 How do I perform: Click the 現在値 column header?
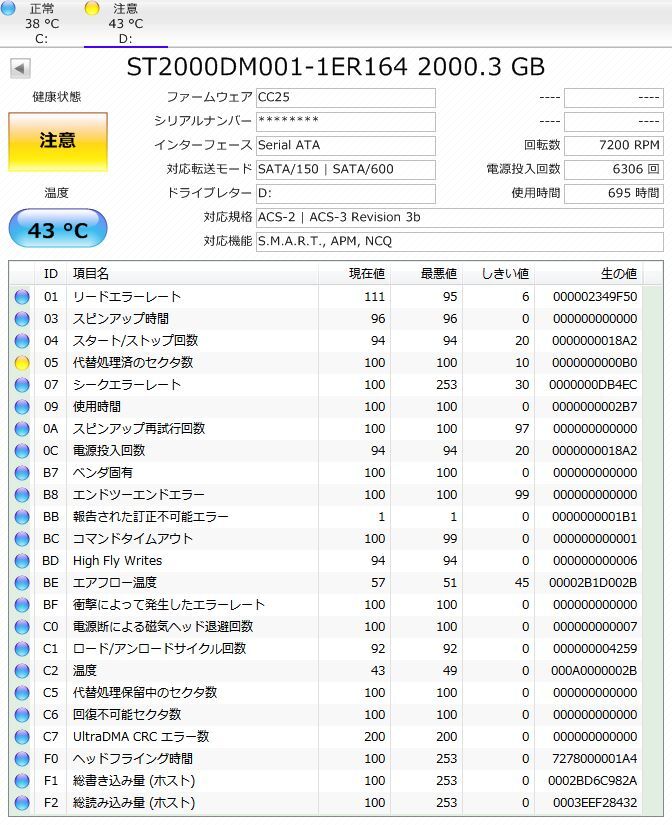pyautogui.click(x=354, y=274)
